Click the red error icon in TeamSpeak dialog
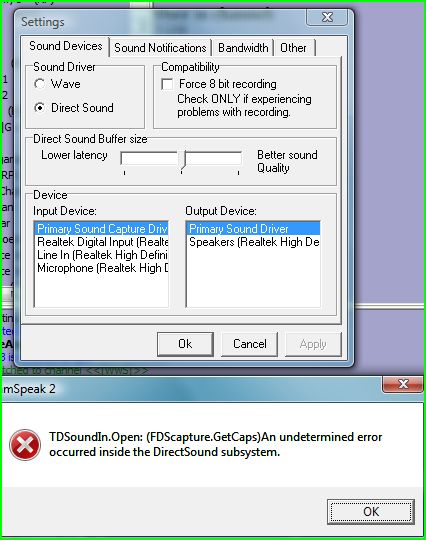 pyautogui.click(x=25, y=445)
